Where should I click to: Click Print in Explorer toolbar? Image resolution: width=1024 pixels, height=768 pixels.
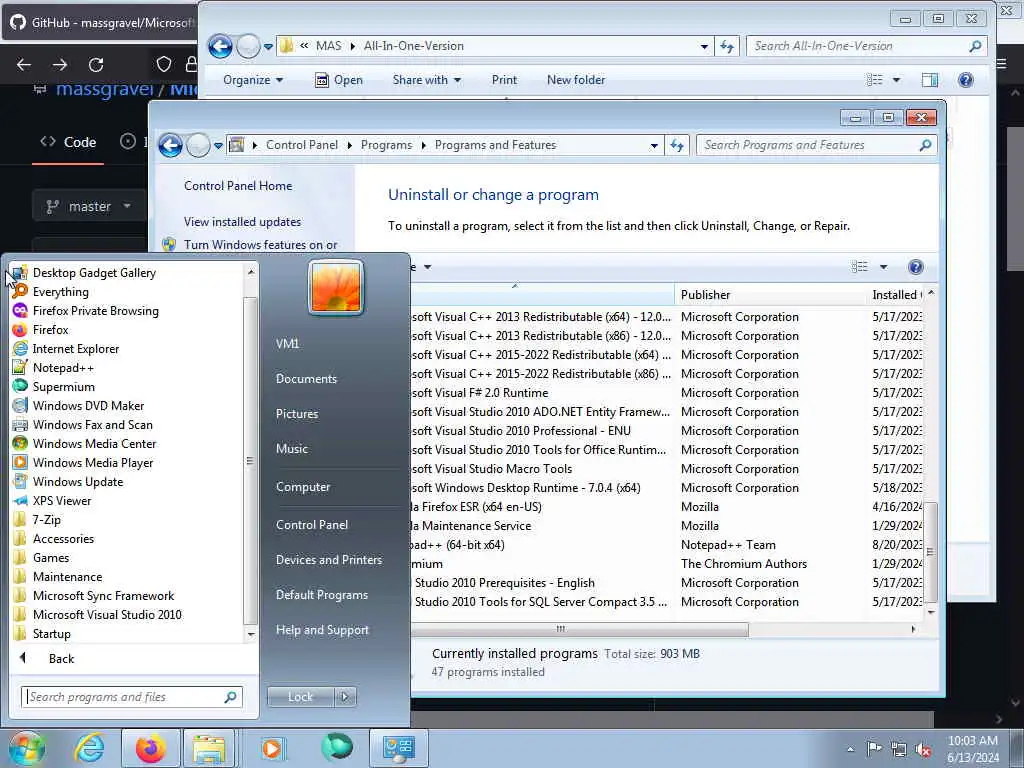pos(504,80)
